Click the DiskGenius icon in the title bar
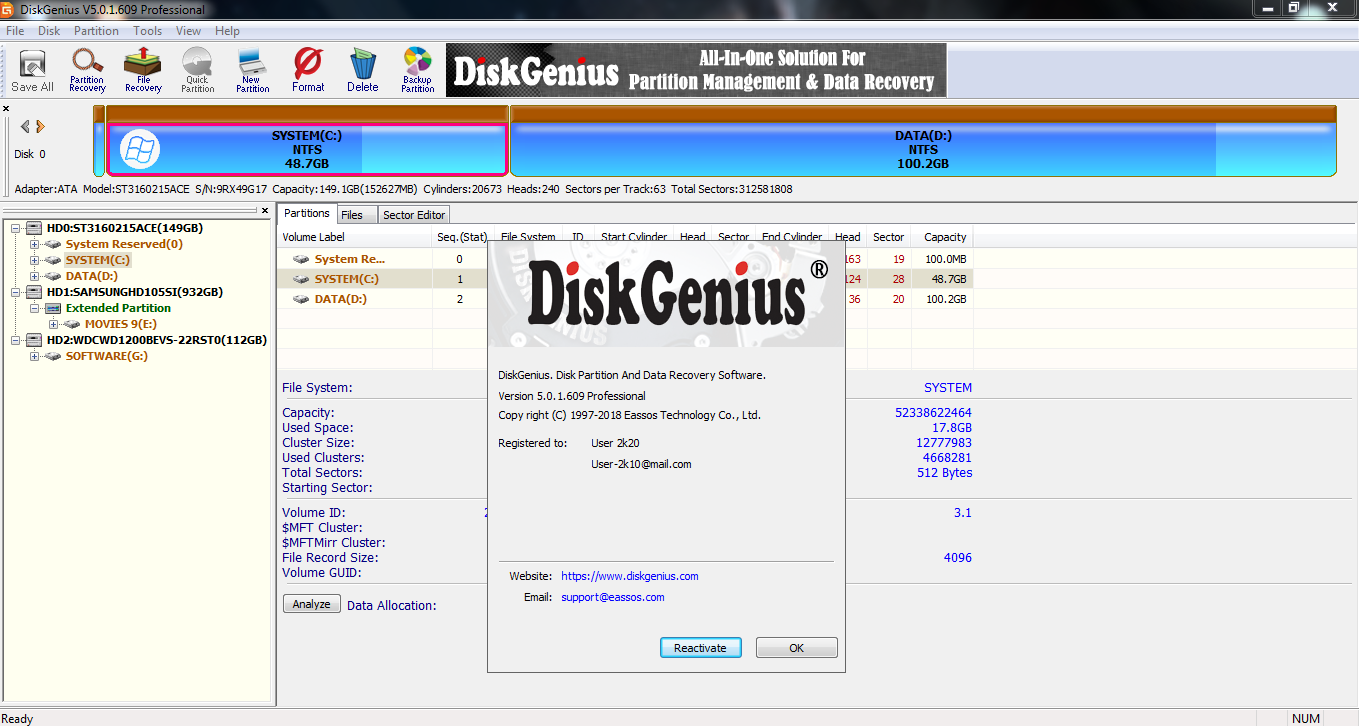This screenshot has height=727, width=1359. (x=9, y=9)
